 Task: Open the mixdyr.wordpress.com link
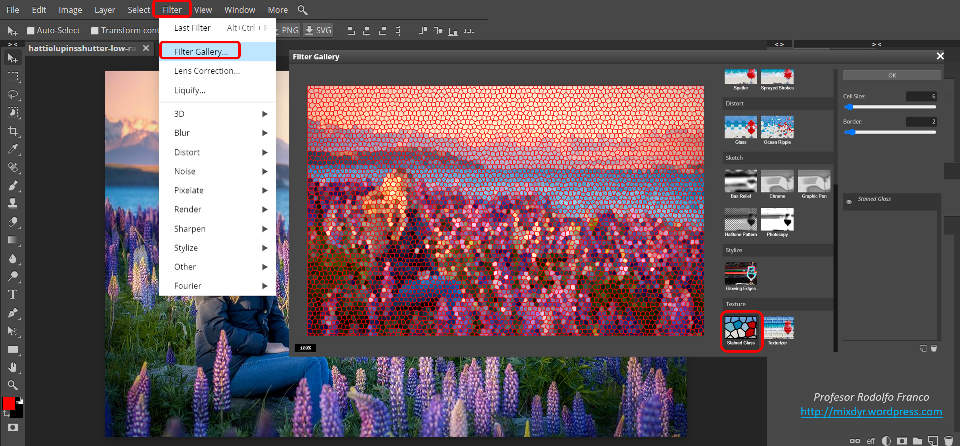pos(871,412)
